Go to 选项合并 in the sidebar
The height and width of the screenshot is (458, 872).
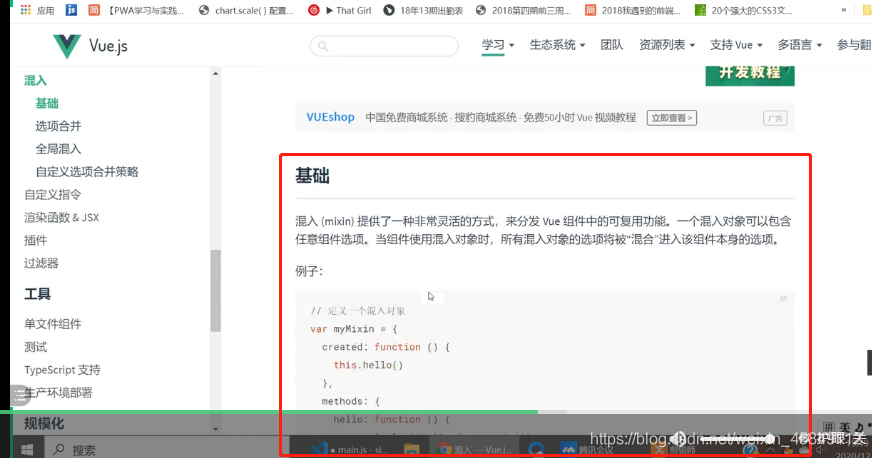click(58, 126)
